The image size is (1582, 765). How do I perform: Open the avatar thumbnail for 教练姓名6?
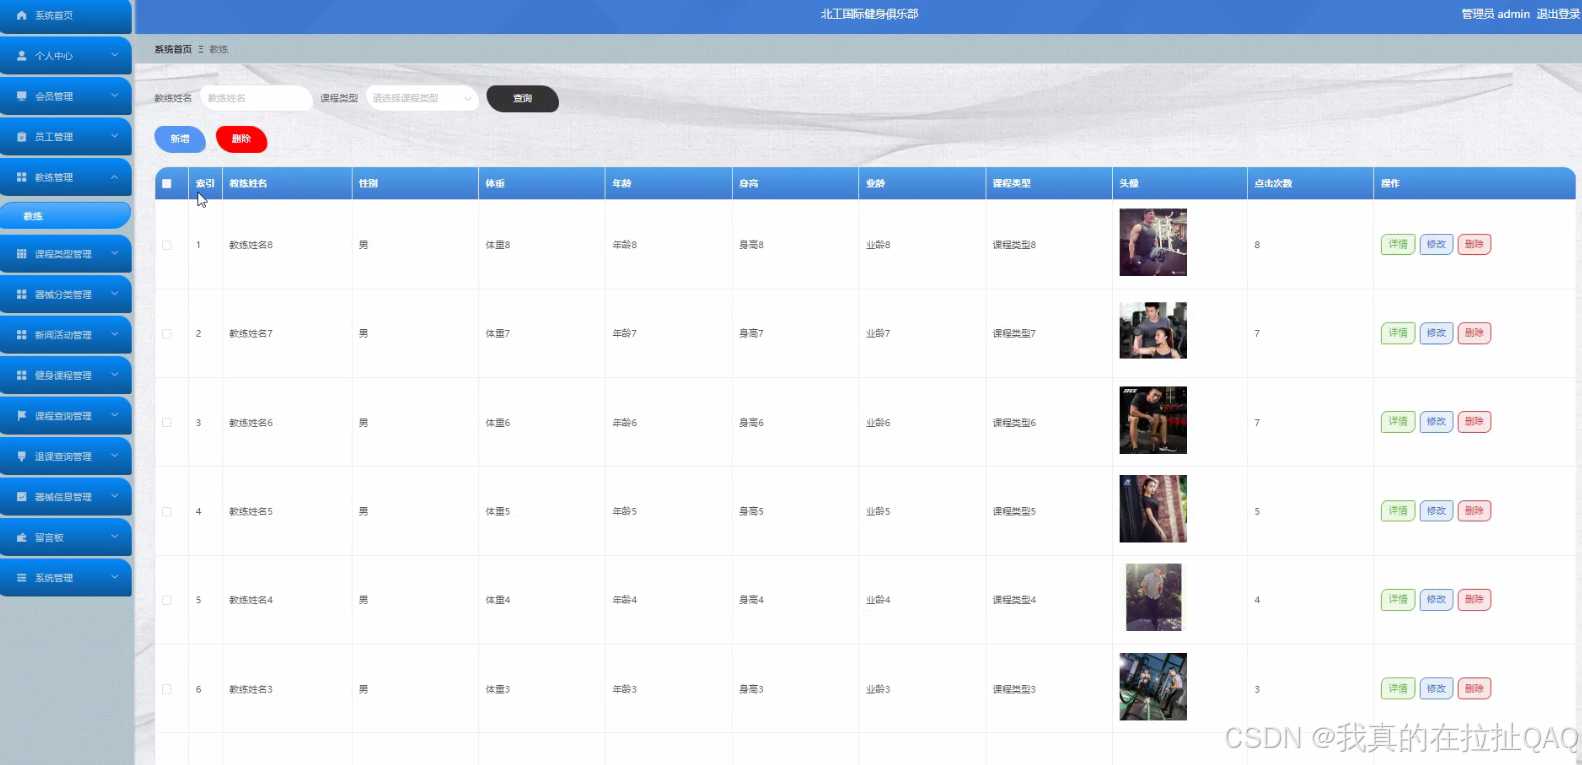point(1153,420)
